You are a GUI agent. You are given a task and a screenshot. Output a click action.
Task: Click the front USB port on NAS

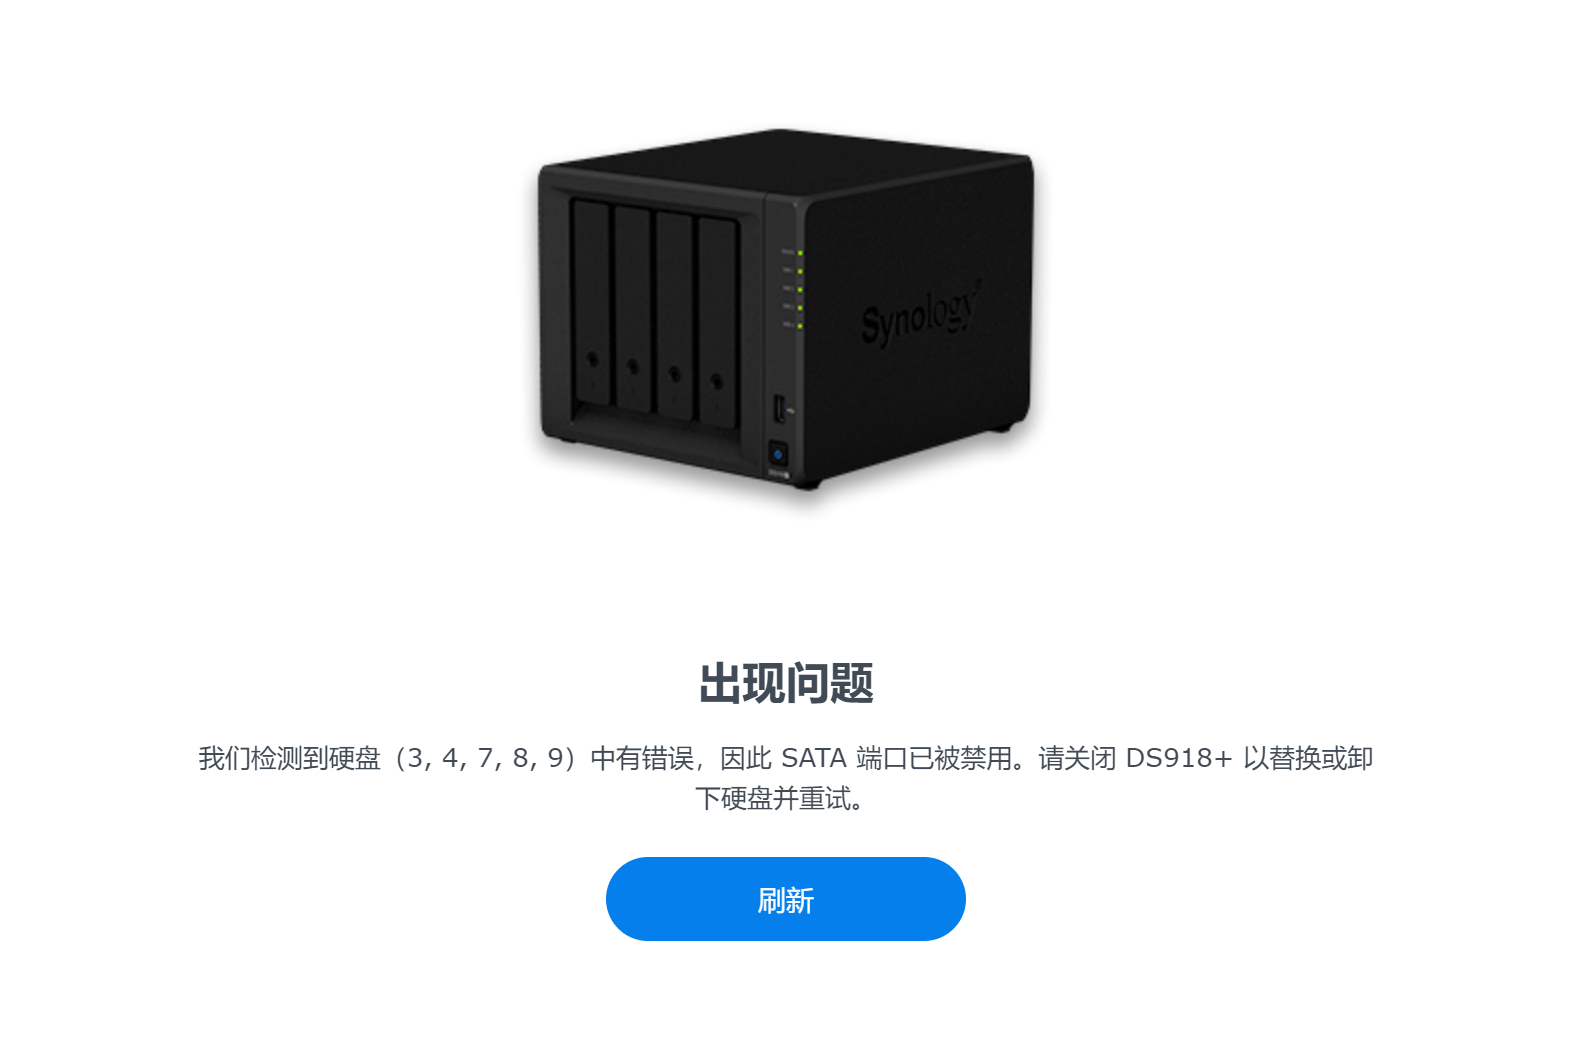[780, 409]
